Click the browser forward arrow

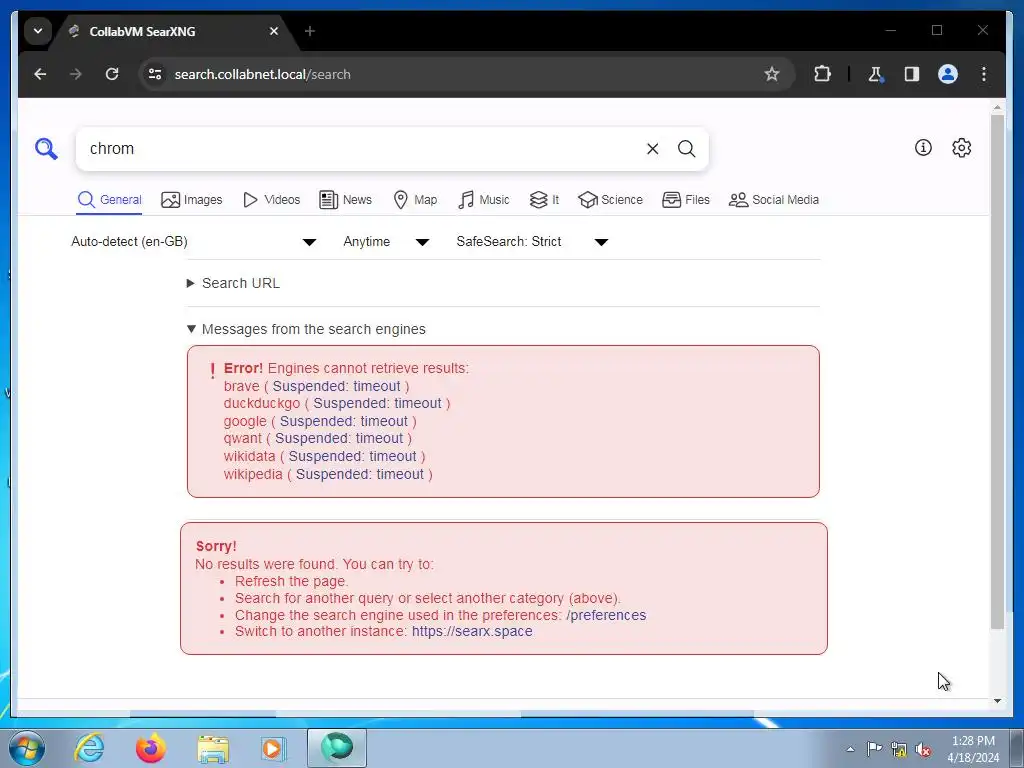point(76,74)
